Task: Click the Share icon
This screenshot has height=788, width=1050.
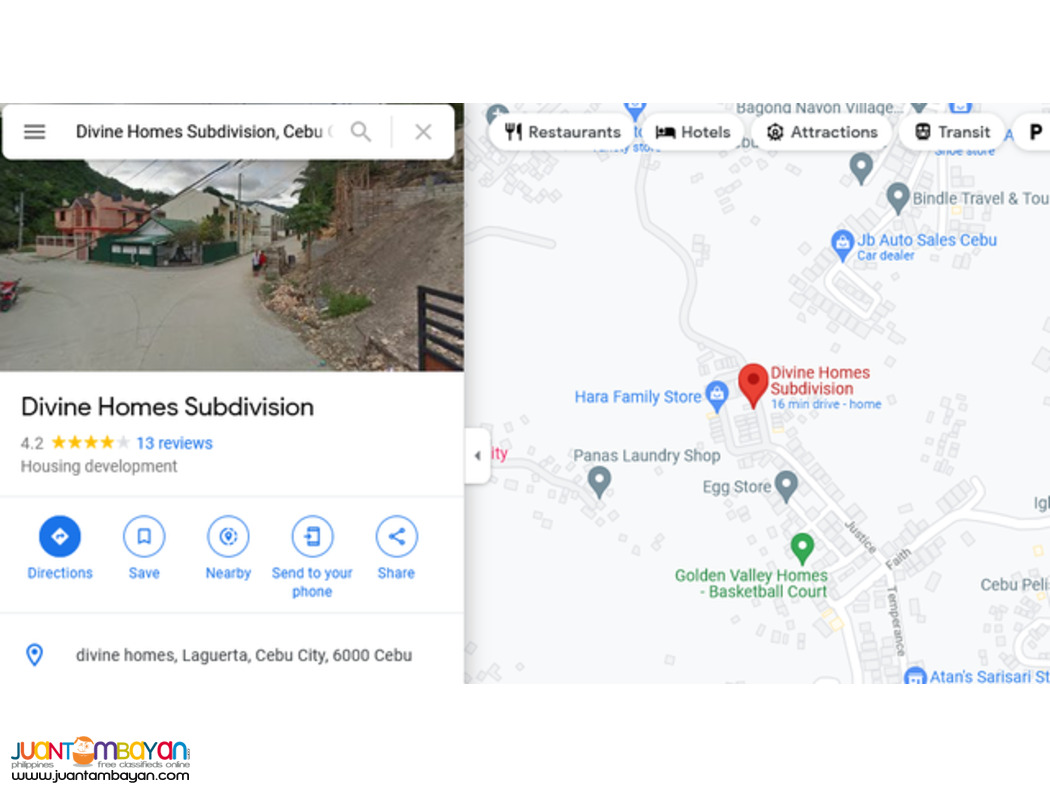Action: [396, 536]
